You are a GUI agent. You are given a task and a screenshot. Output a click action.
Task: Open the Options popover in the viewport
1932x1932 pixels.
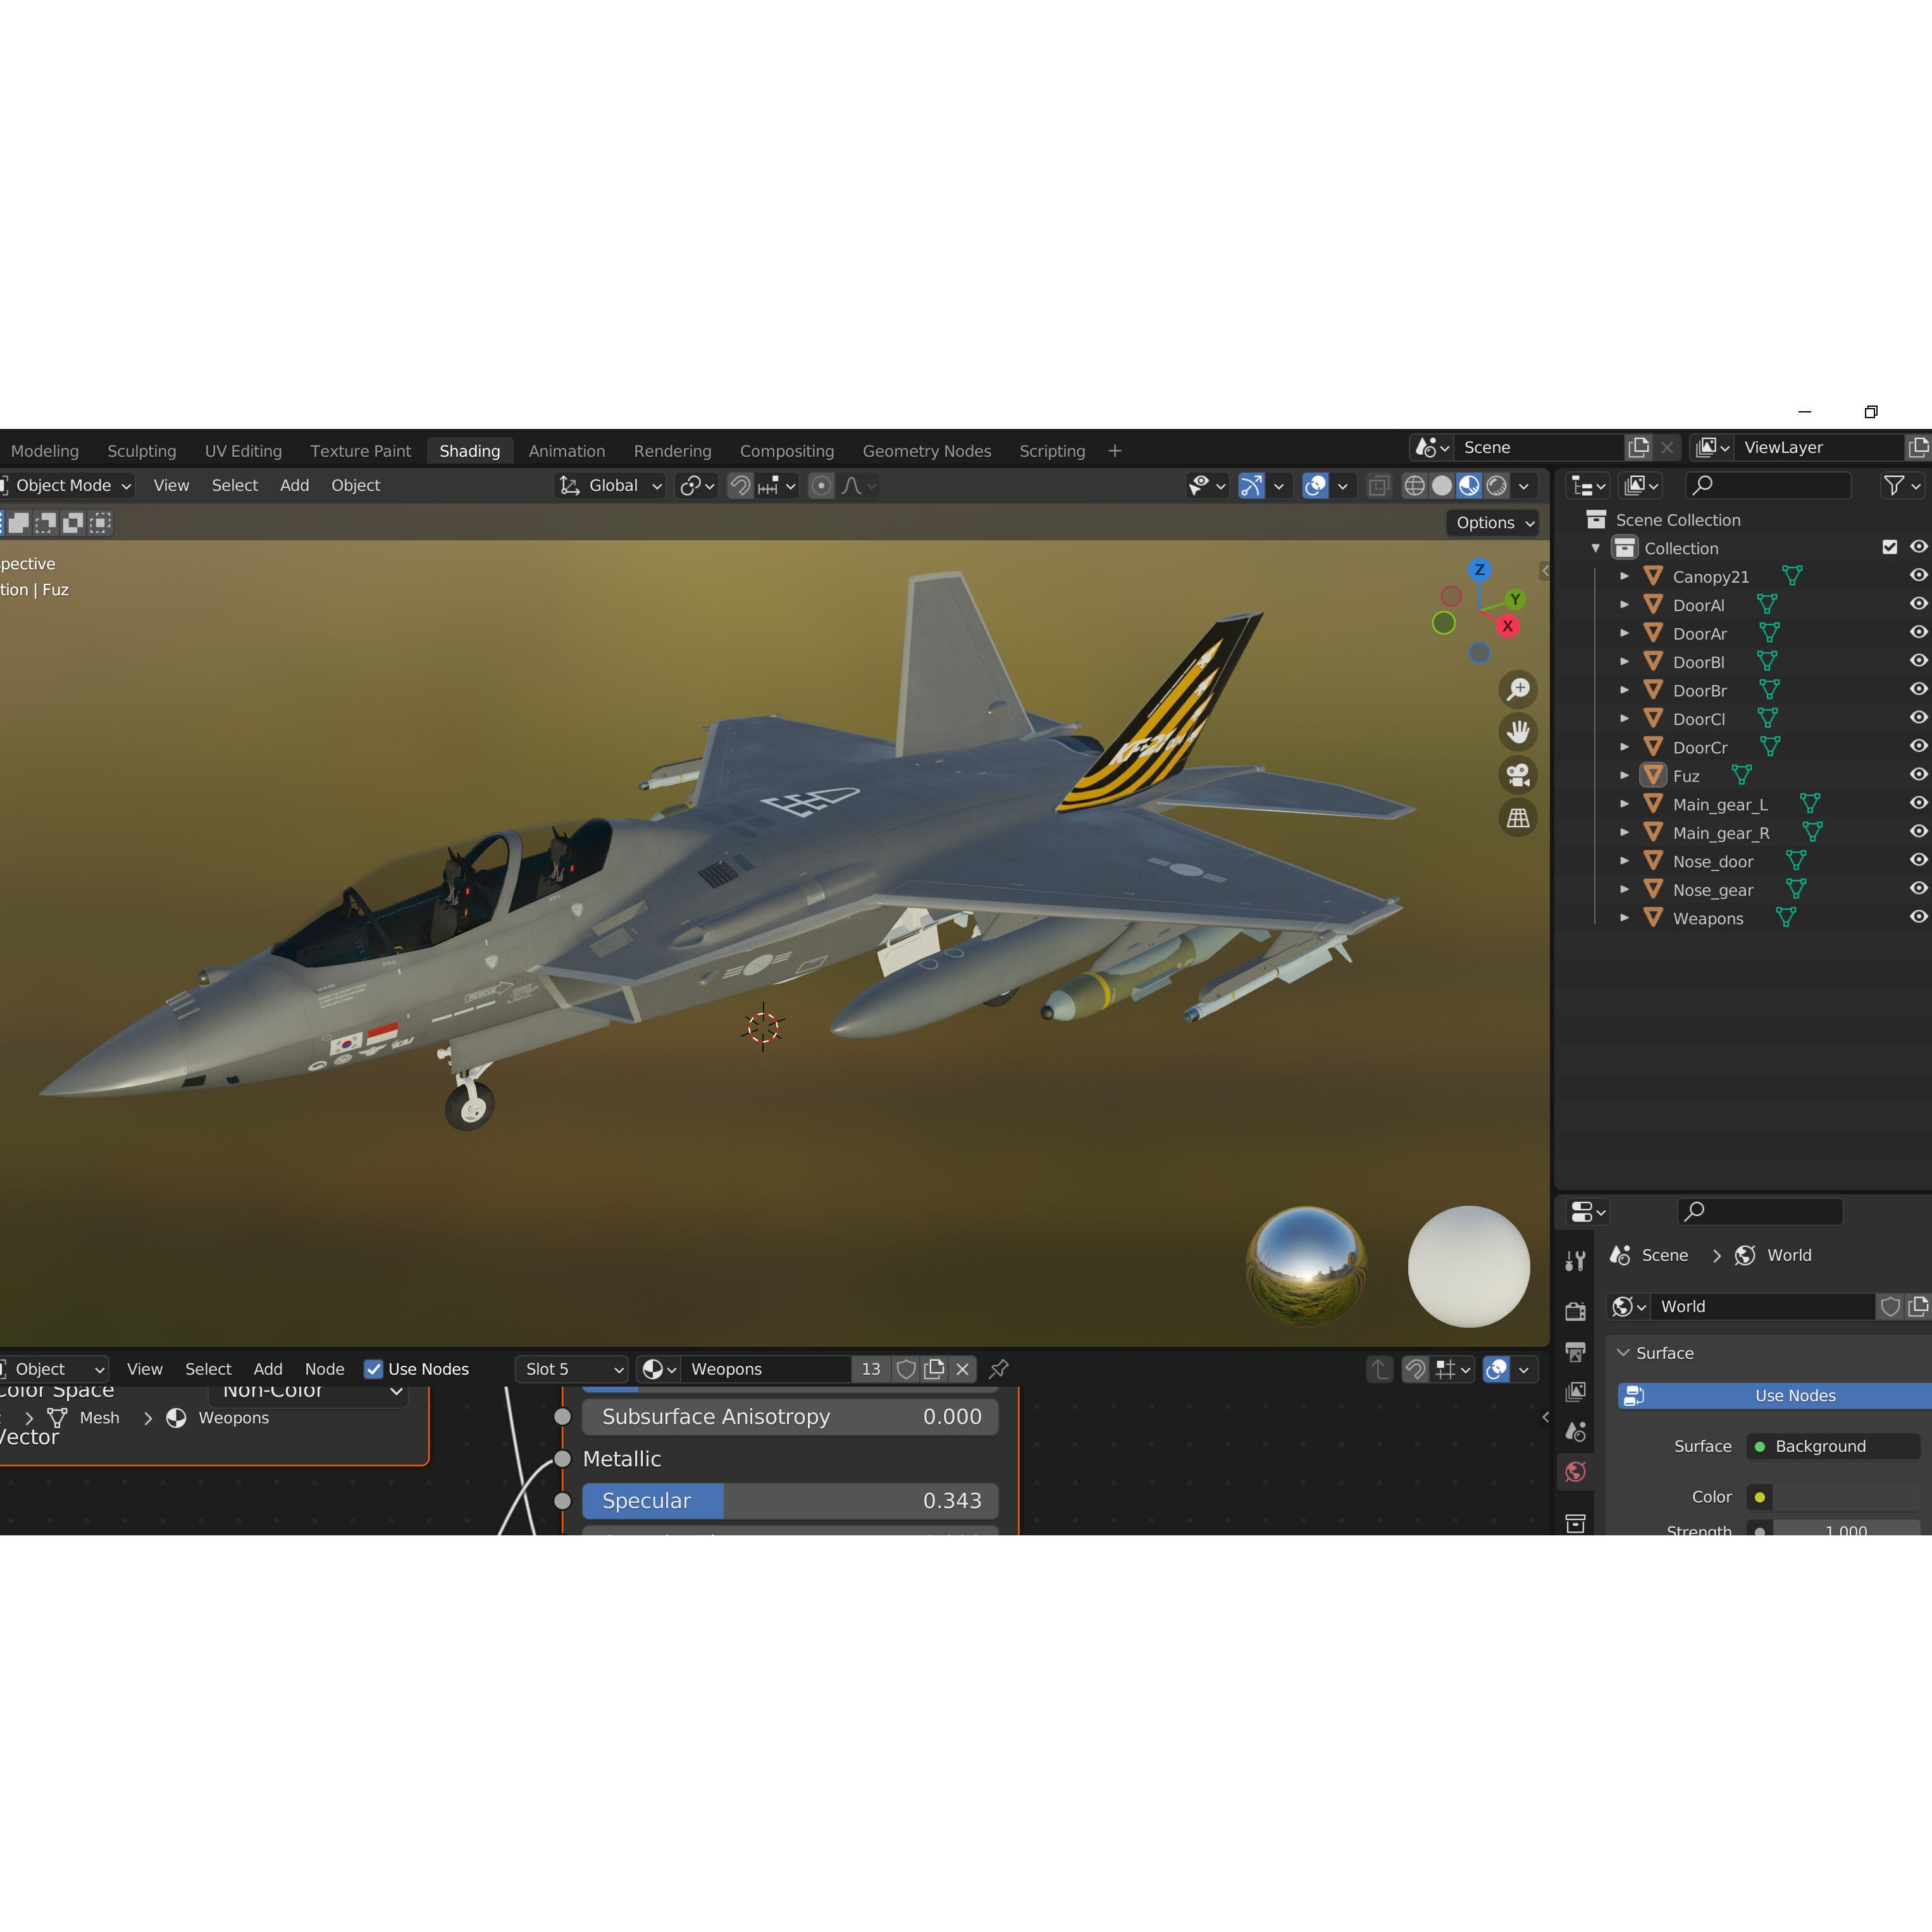[1491, 522]
